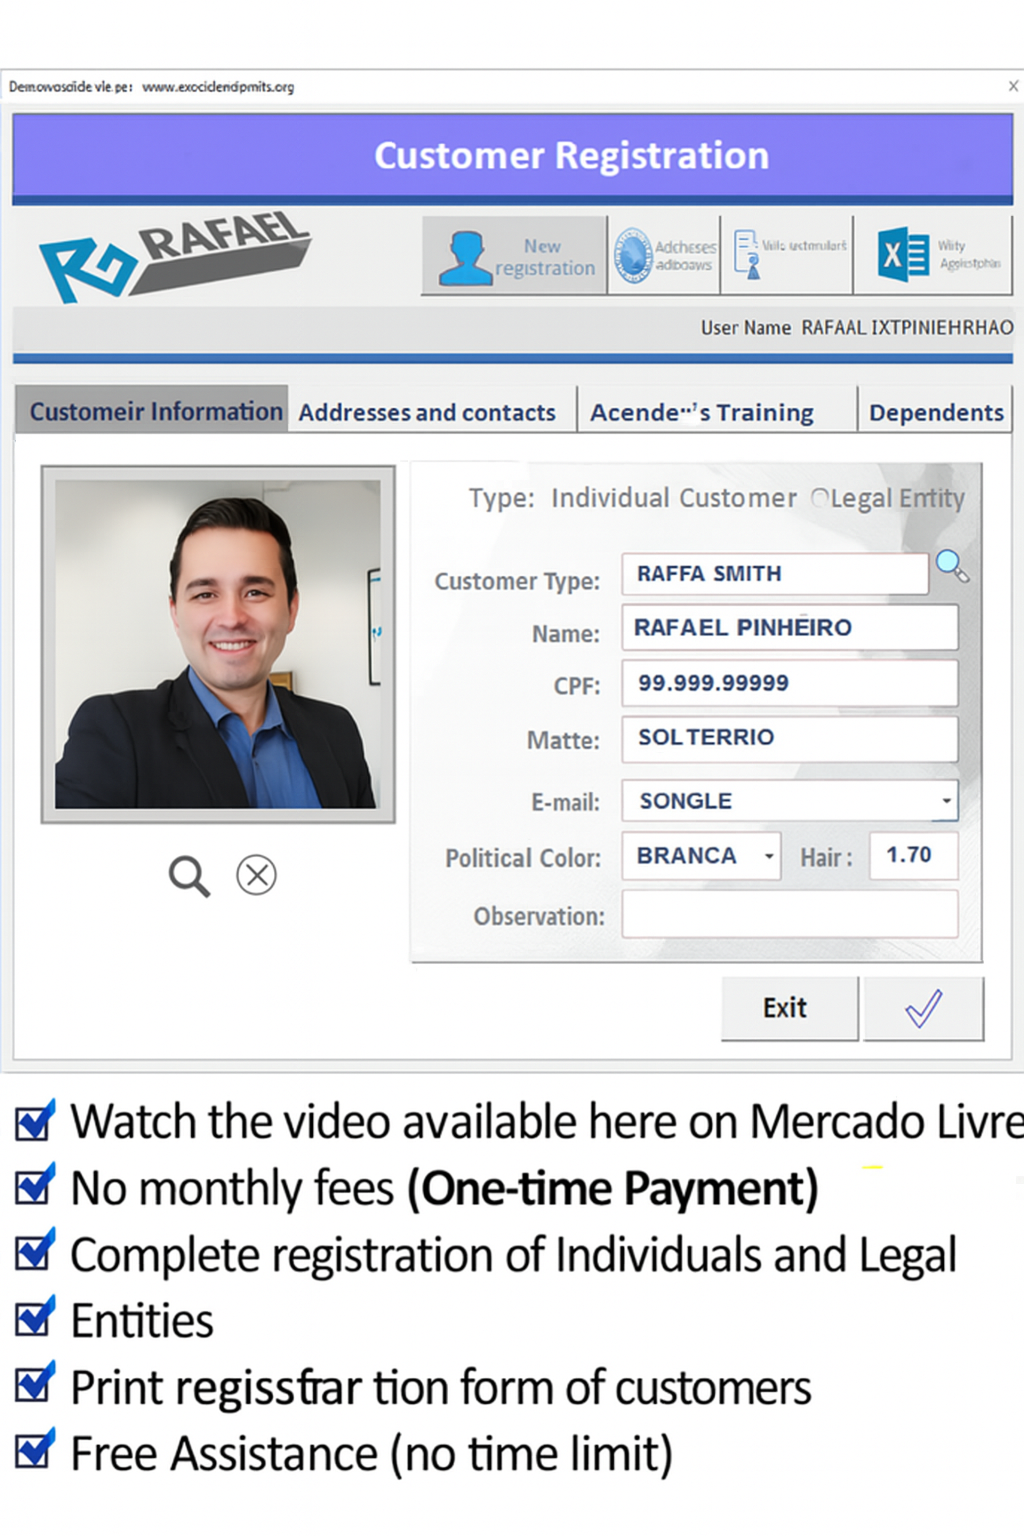Viewport: 1024px width, 1536px height.
Task: Switch to the Dependents tab
Action: [x=936, y=411]
